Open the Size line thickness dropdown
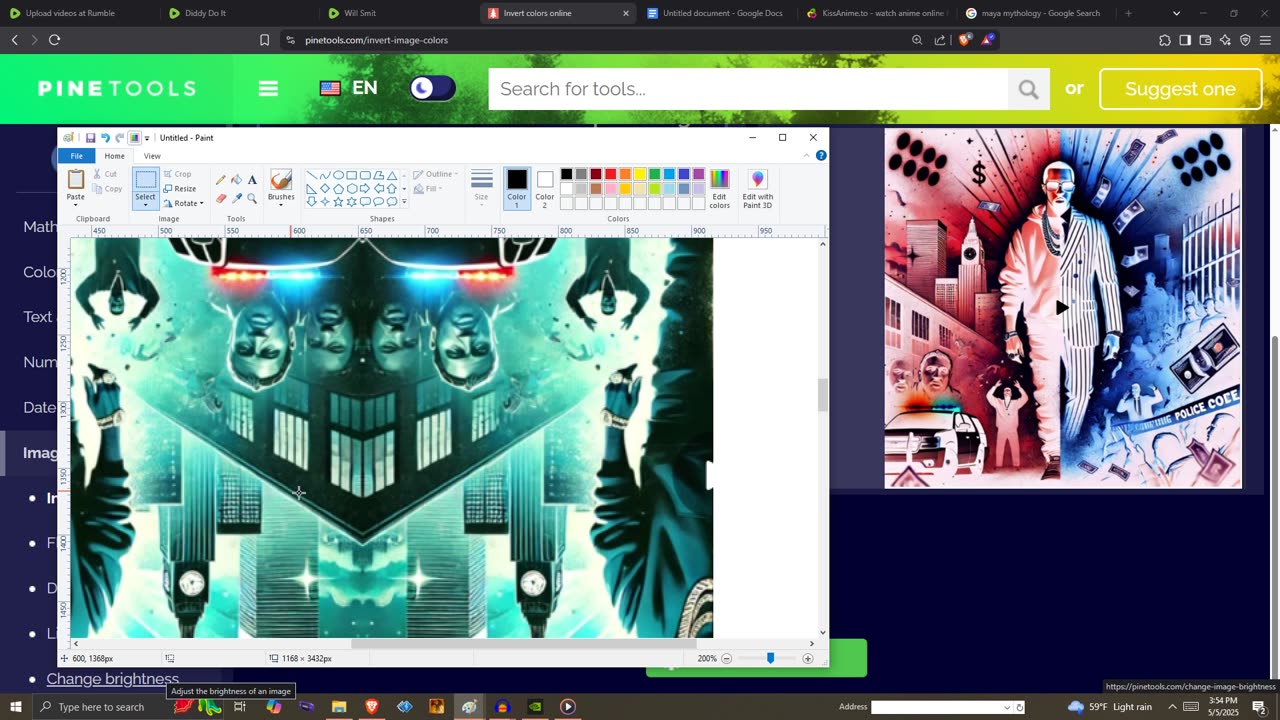This screenshot has width=1280, height=720. click(x=482, y=187)
